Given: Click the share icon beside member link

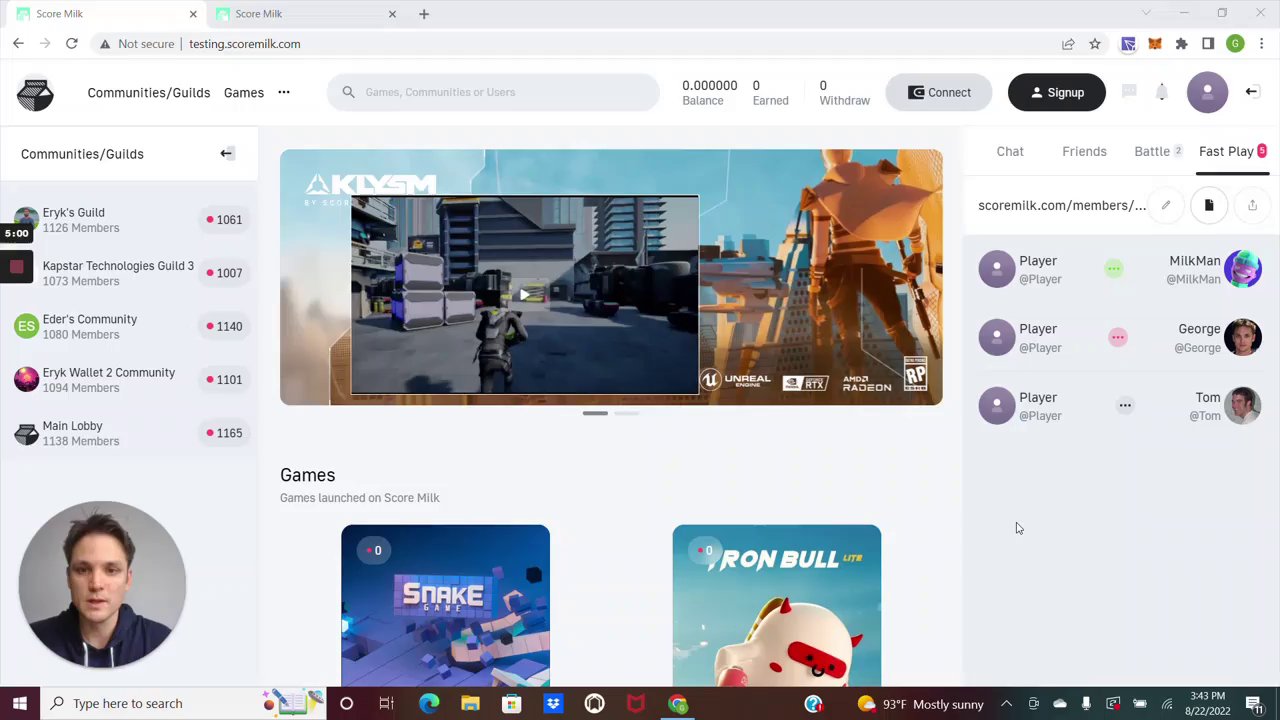Looking at the screenshot, I should point(1252,205).
